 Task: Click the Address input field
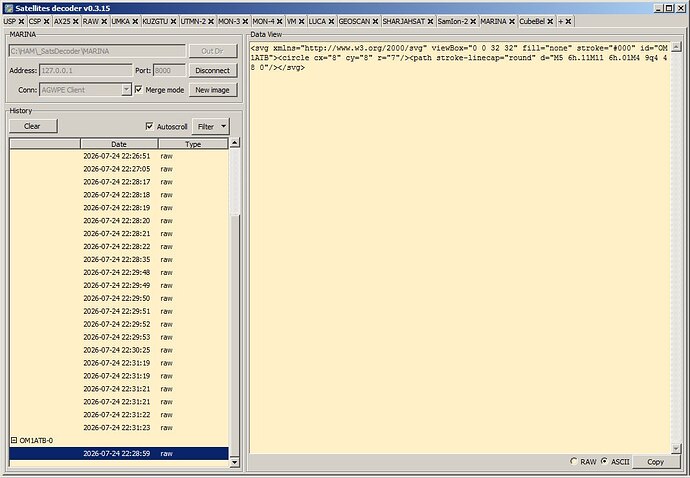(85, 70)
